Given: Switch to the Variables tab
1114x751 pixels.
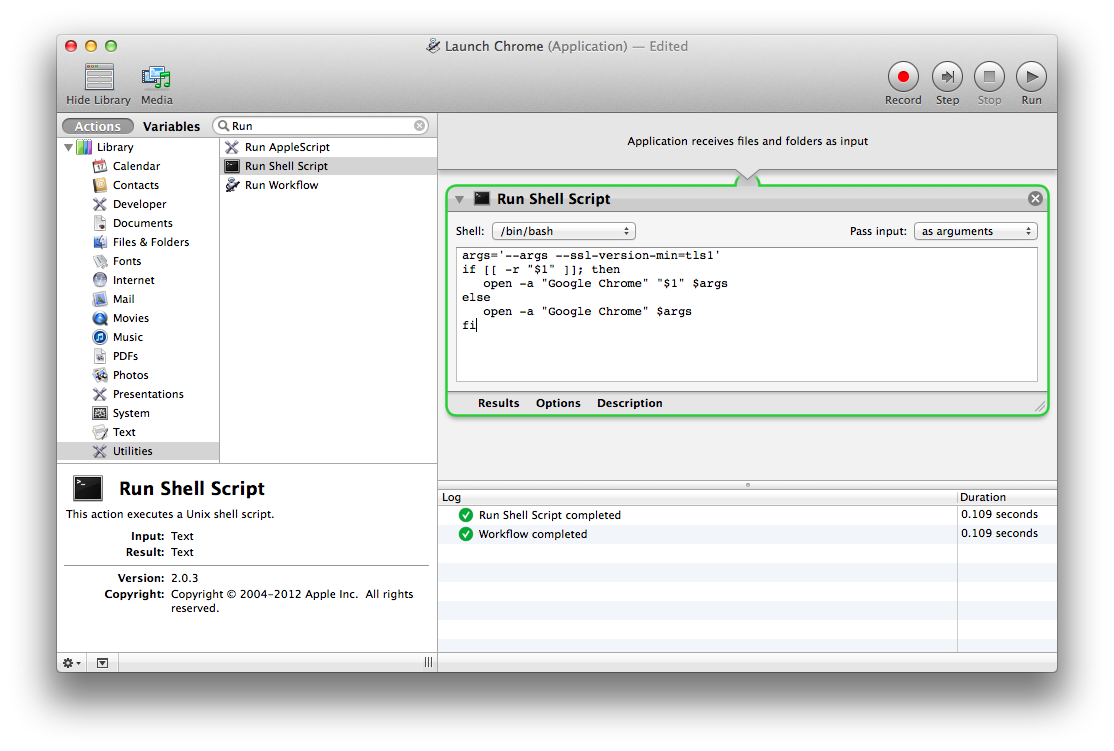Looking at the screenshot, I should 171,126.
